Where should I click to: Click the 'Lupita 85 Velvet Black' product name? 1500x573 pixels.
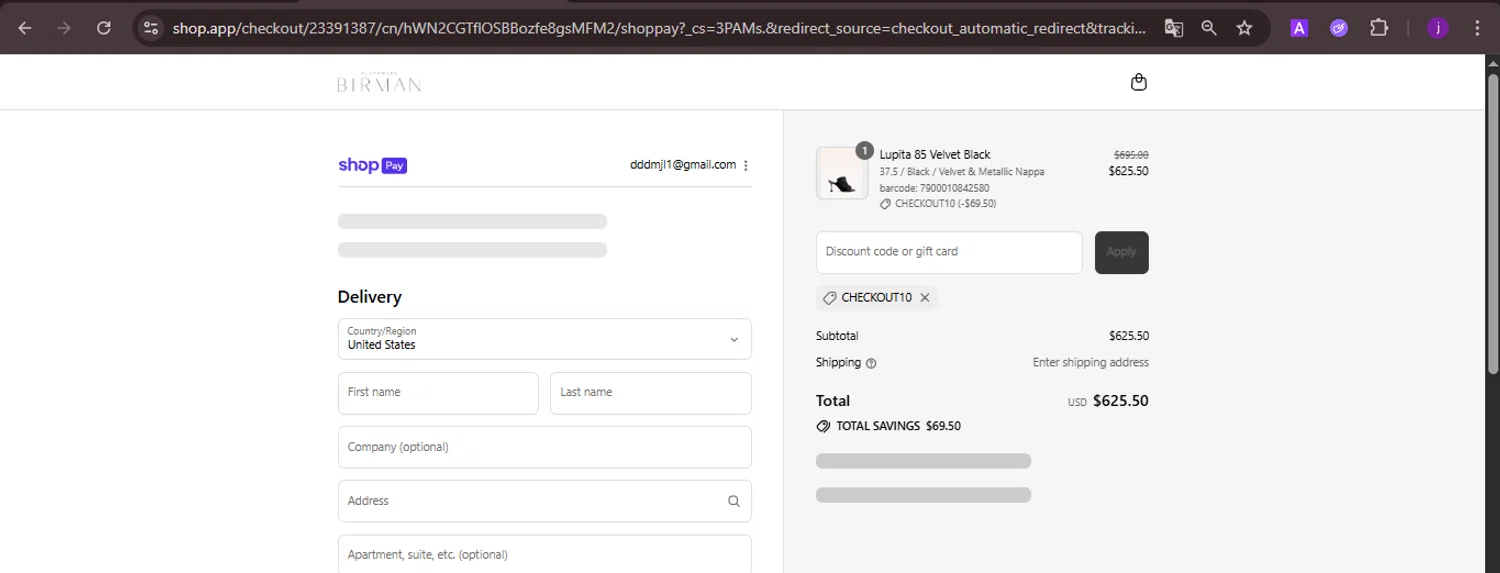[x=935, y=154]
